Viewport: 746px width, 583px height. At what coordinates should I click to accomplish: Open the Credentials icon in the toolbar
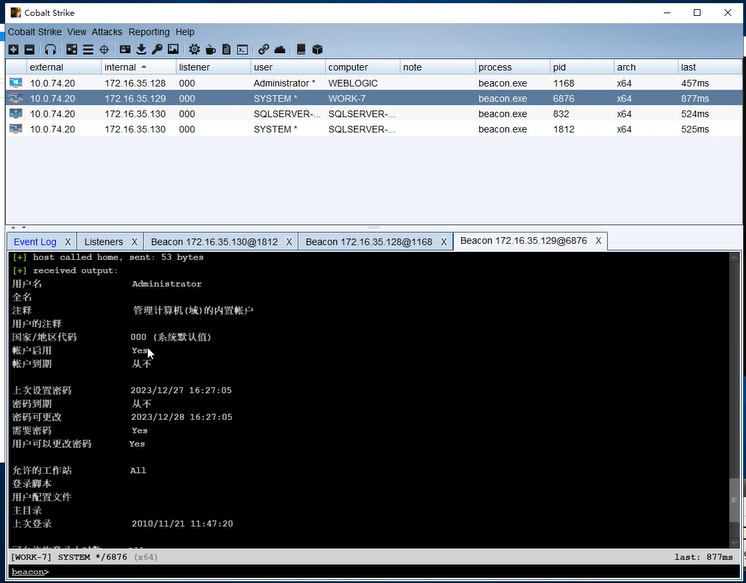click(x=125, y=49)
